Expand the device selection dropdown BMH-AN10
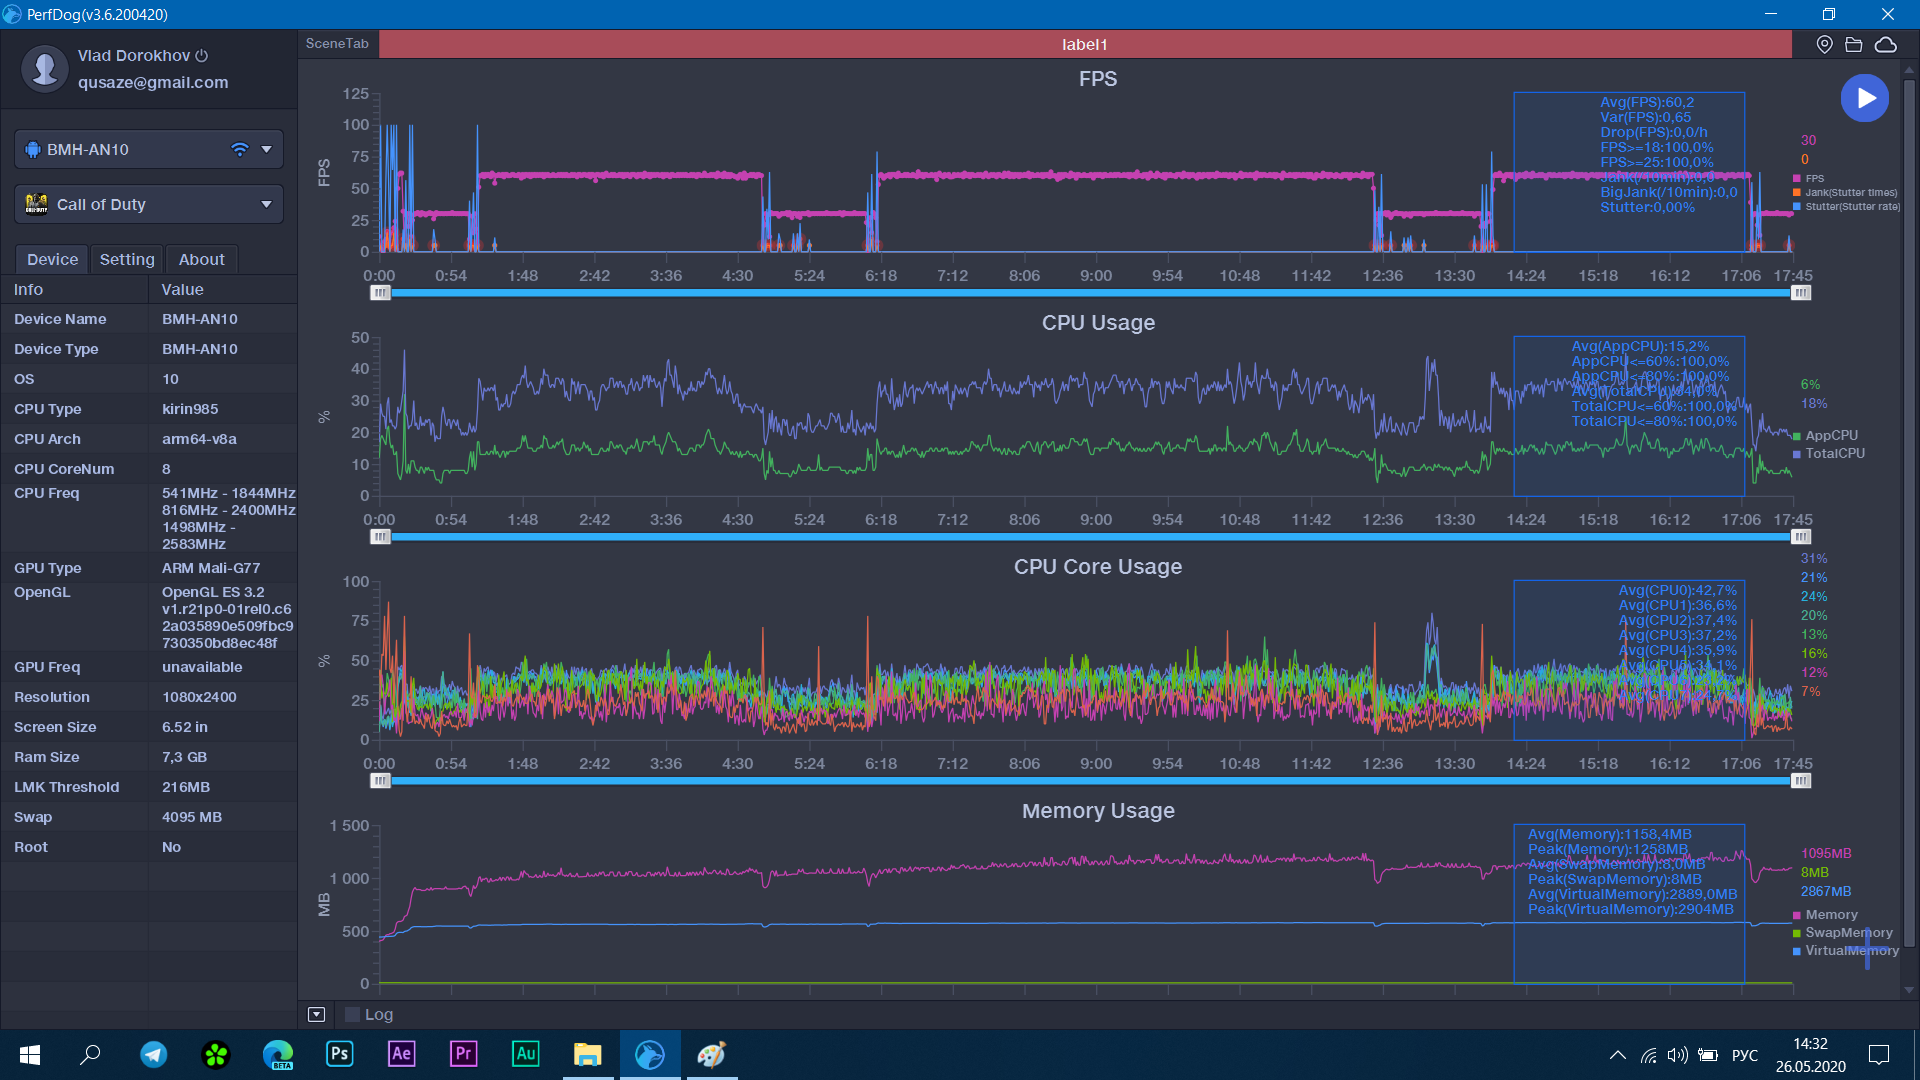This screenshot has width=1920, height=1080. [266, 149]
